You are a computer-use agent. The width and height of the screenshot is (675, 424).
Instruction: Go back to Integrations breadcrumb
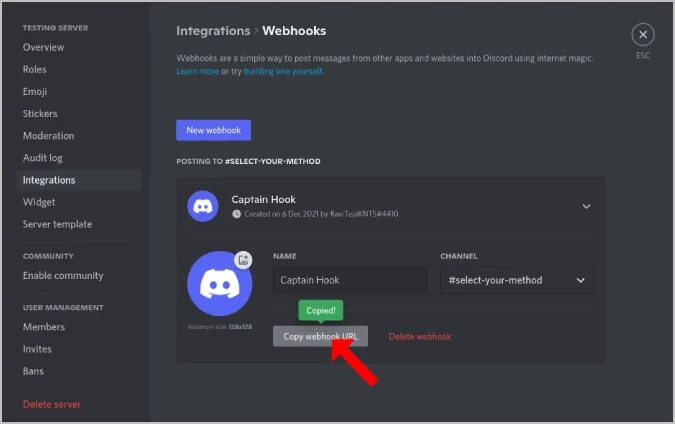click(x=213, y=31)
